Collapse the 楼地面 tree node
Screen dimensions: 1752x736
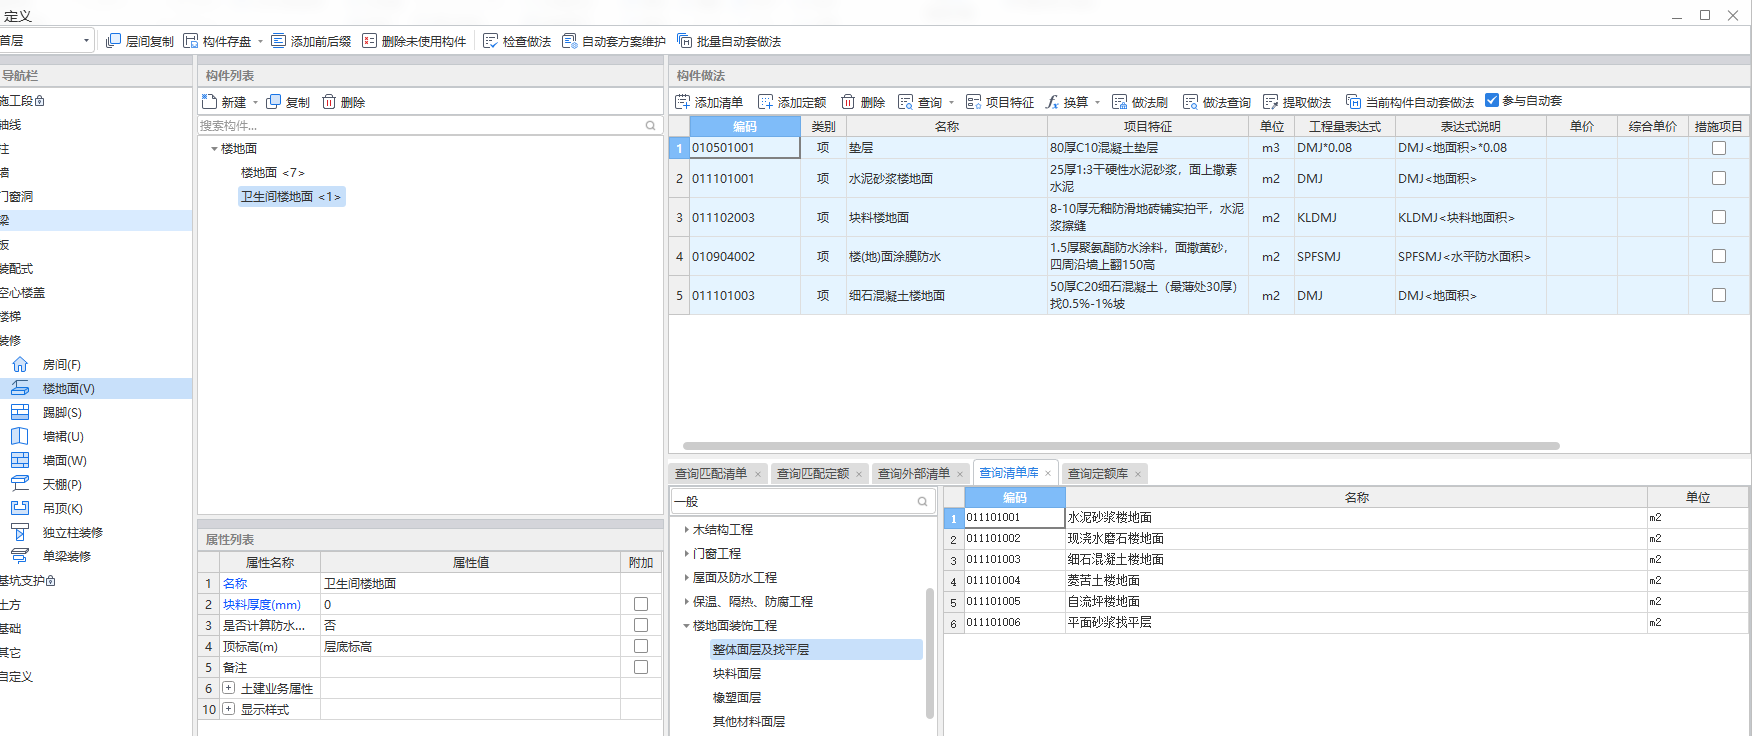[x=214, y=149]
